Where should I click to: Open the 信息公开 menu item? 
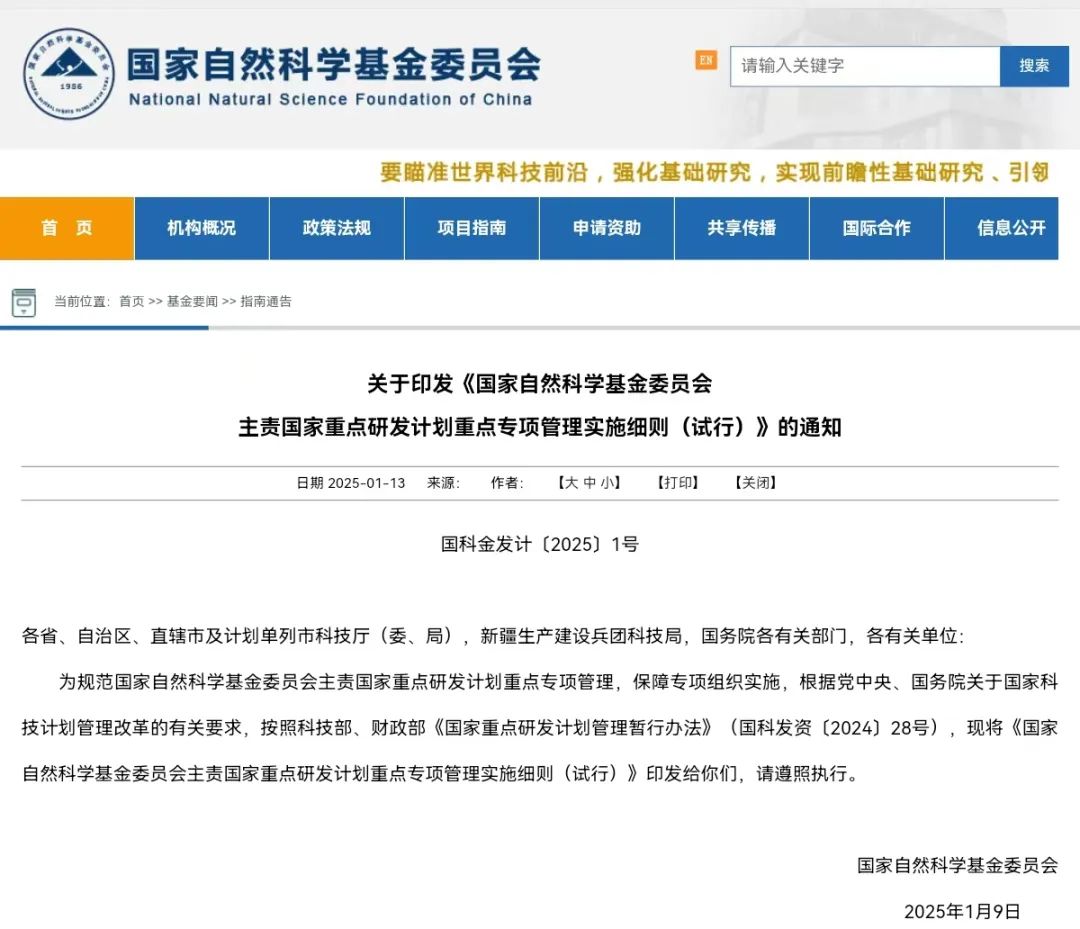[1001, 228]
